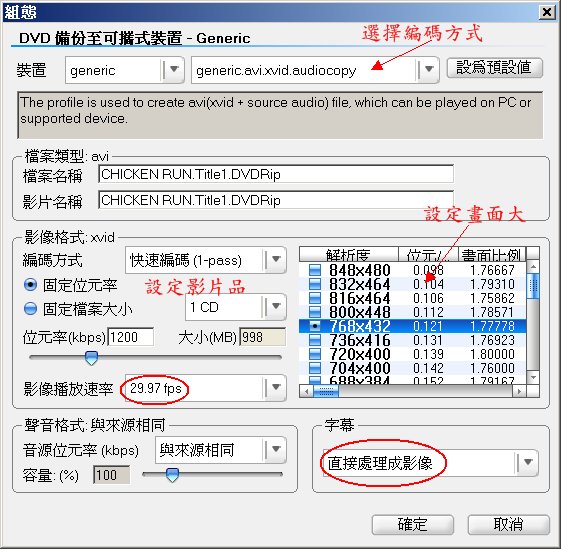Image resolution: width=561 pixels, height=549 pixels.
Task: Click the 設為預設值 button
Action: (494, 68)
